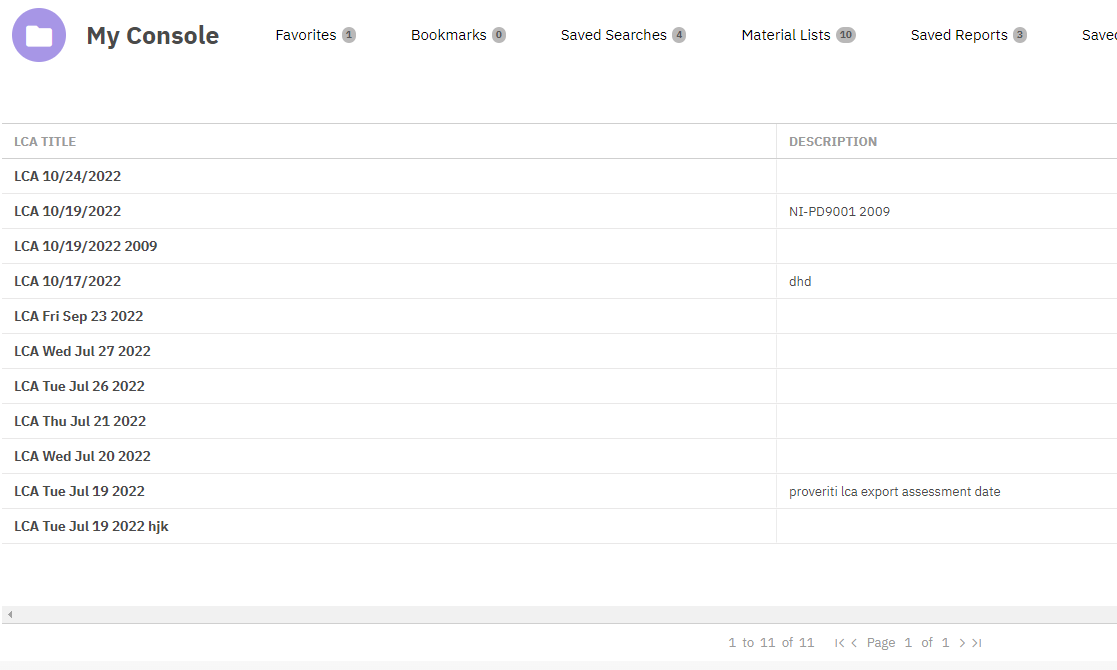
Task: Jump to the last page of results
Action: tap(977, 643)
